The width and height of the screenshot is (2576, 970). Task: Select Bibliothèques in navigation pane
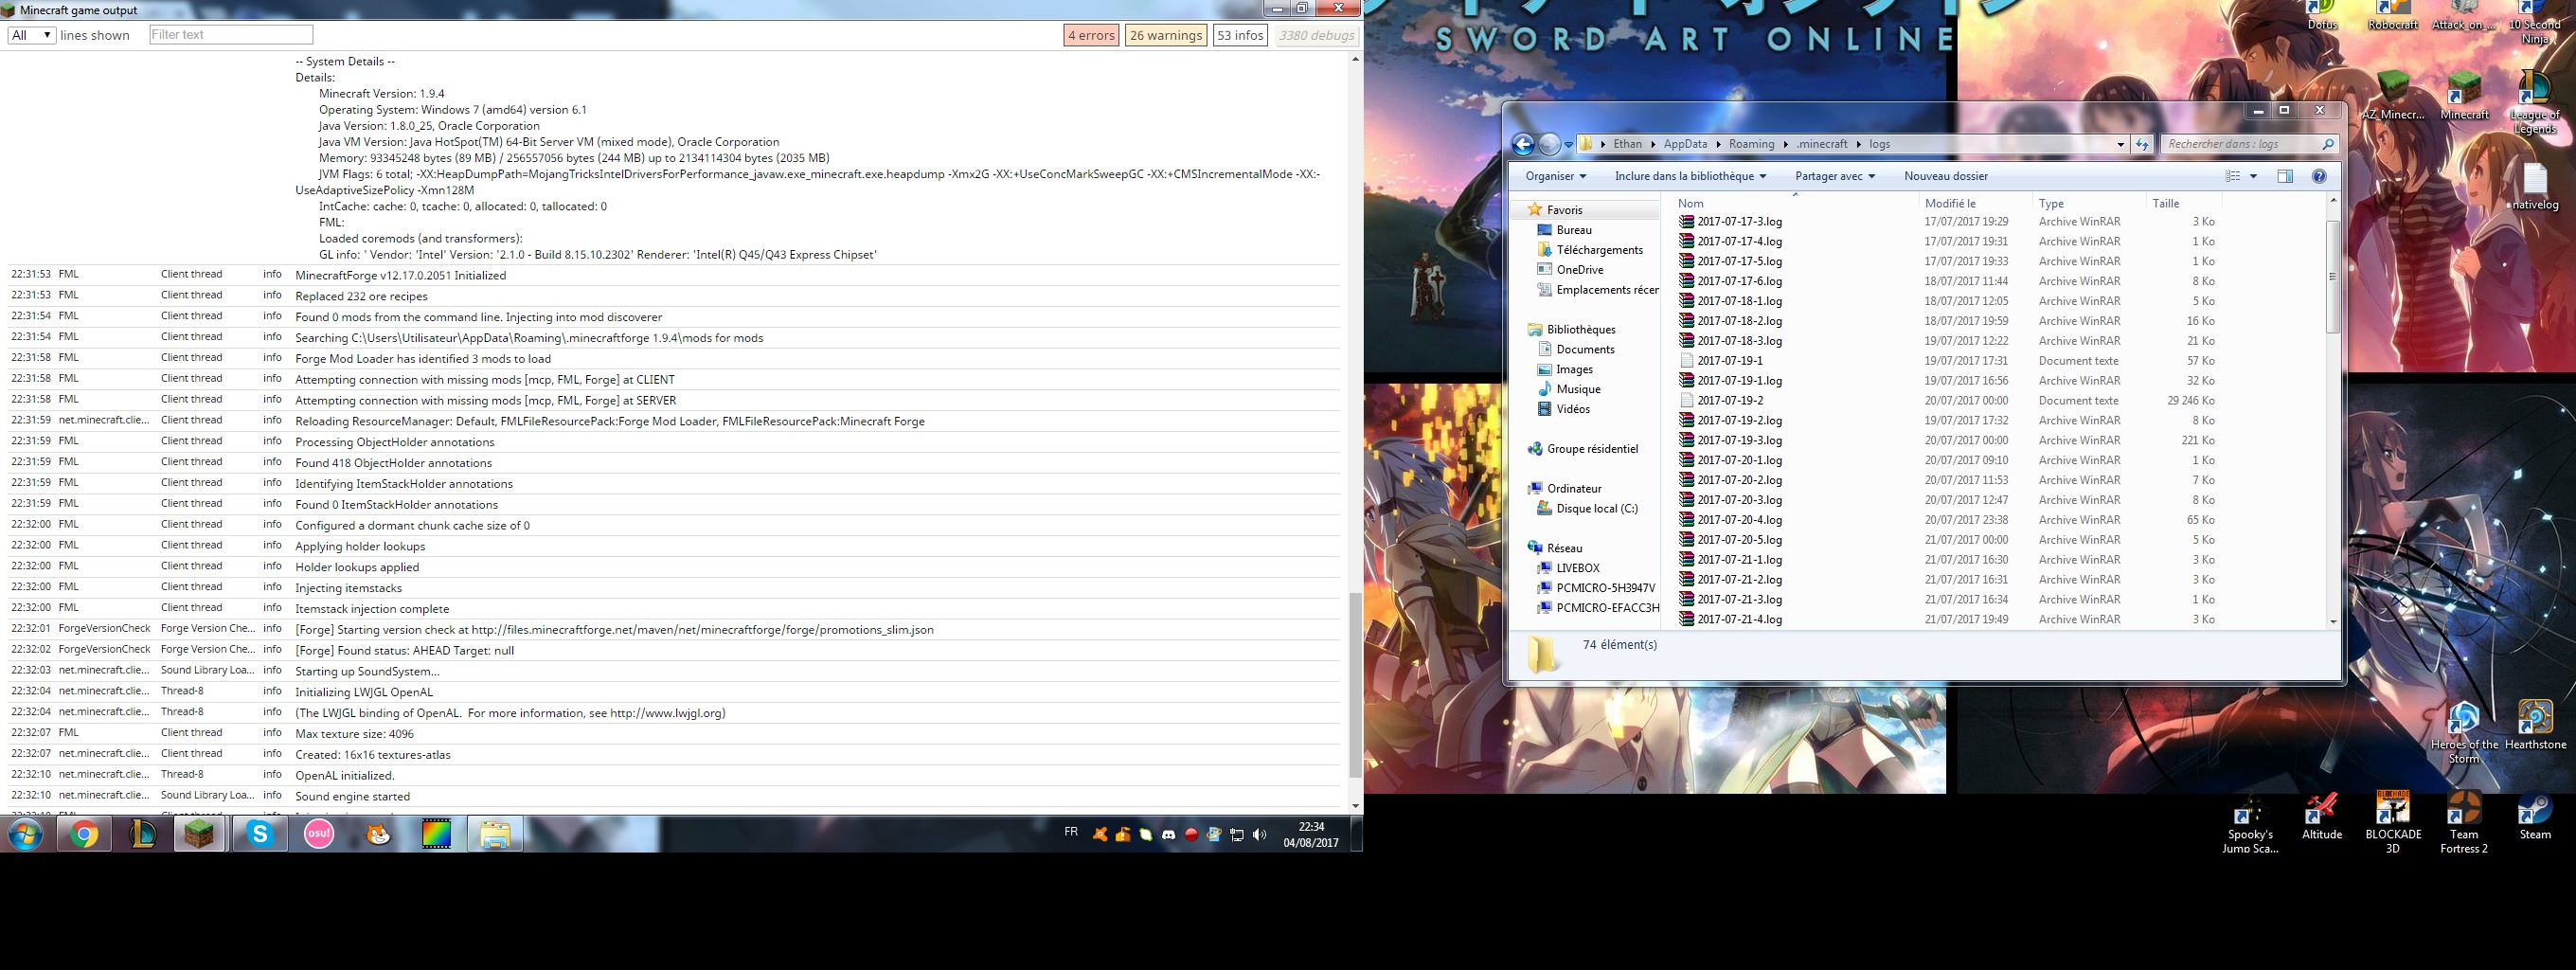pos(1581,329)
